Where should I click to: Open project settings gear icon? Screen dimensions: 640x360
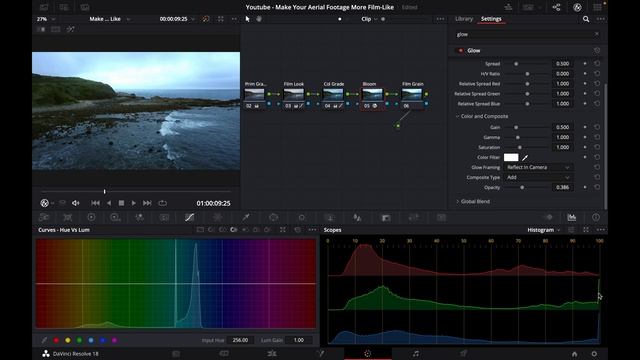594,354
